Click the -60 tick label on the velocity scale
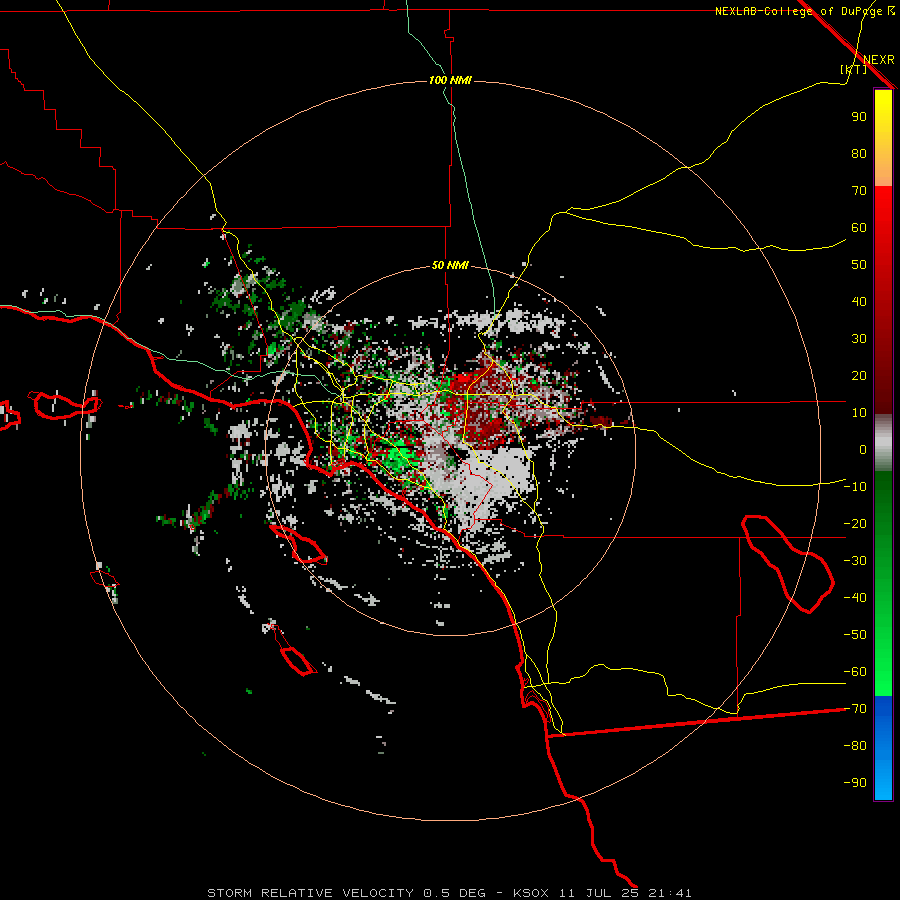 point(855,672)
